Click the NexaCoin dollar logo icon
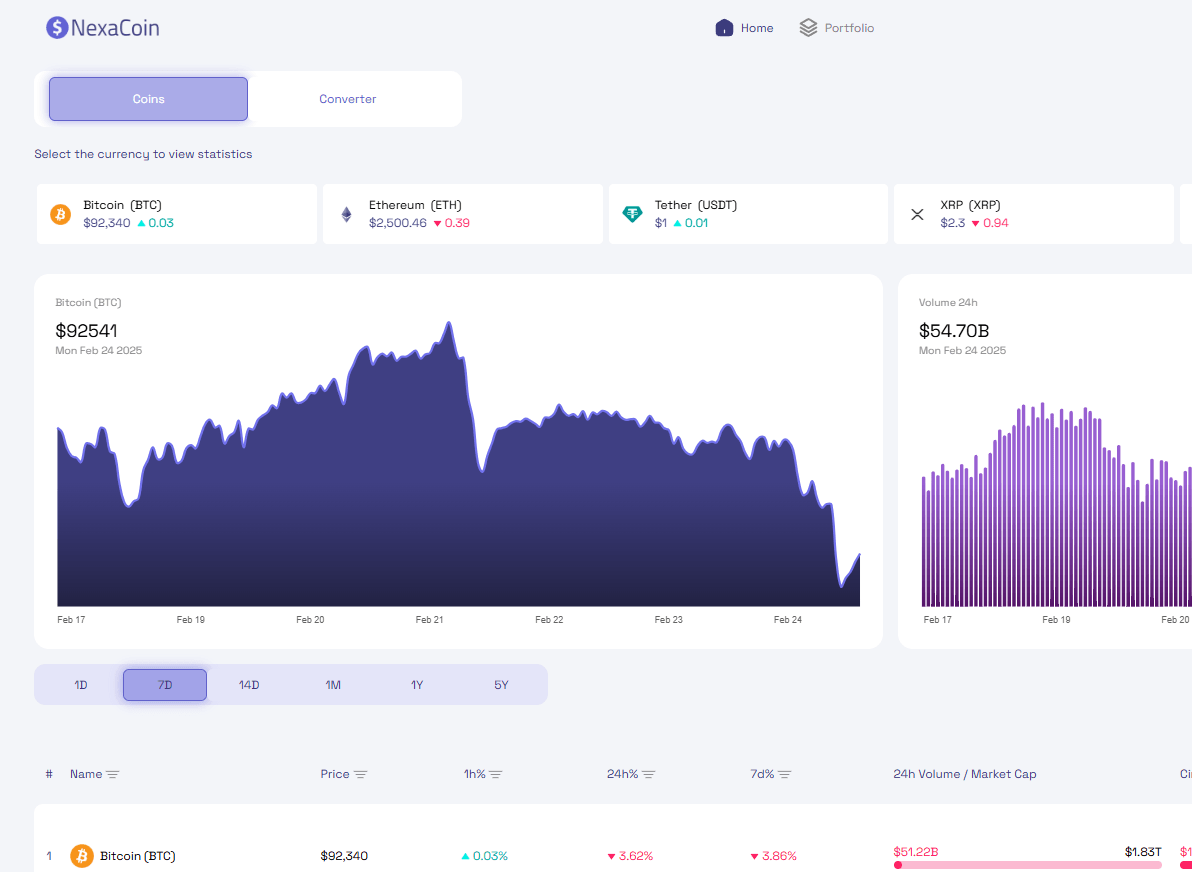The height and width of the screenshot is (872, 1192). (57, 28)
